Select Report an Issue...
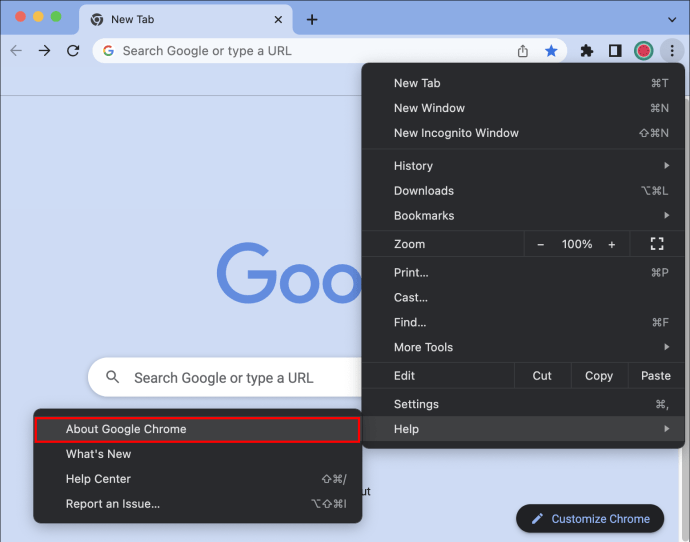The height and width of the screenshot is (542, 690). (x=198, y=504)
